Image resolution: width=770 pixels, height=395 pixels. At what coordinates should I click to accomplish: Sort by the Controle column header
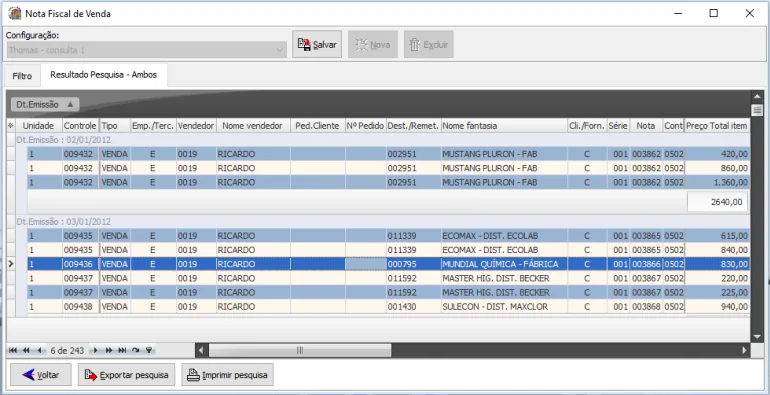click(x=80, y=126)
